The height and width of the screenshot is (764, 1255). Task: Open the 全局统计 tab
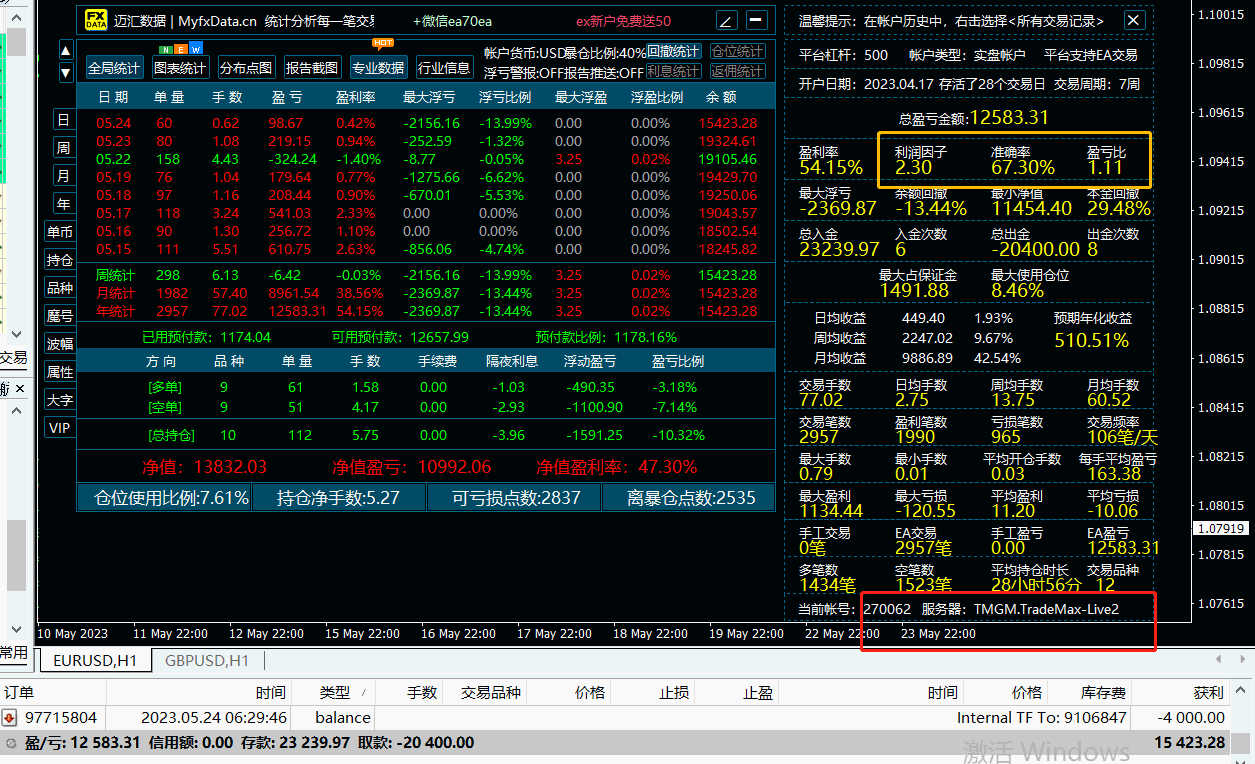(114, 68)
